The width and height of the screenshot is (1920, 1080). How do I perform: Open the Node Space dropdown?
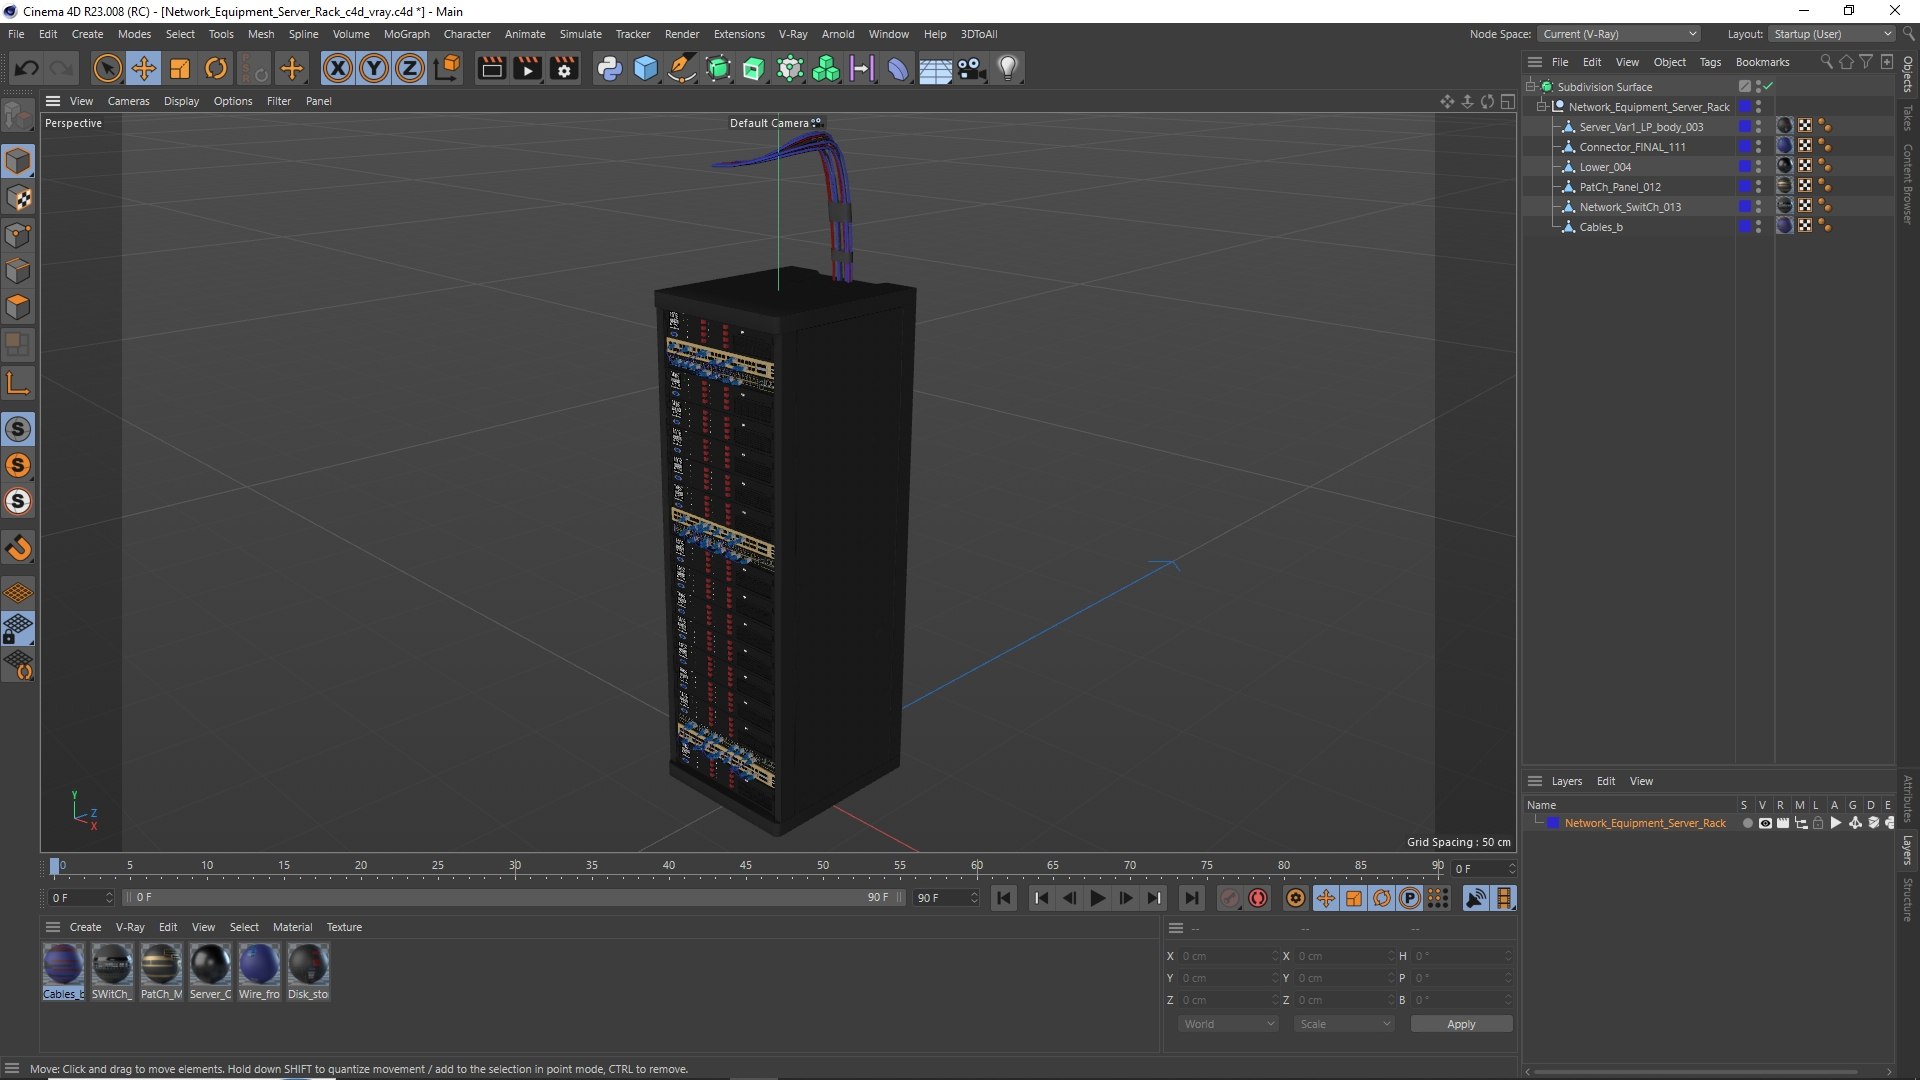1619,34
